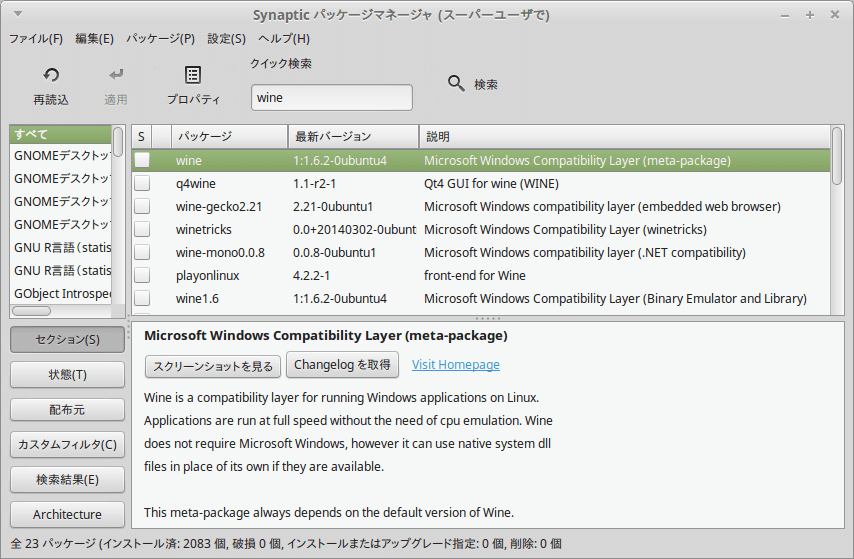This screenshot has width=854, height=559.
Task: Open the パッケージ(P) menu
Action: tap(160, 39)
